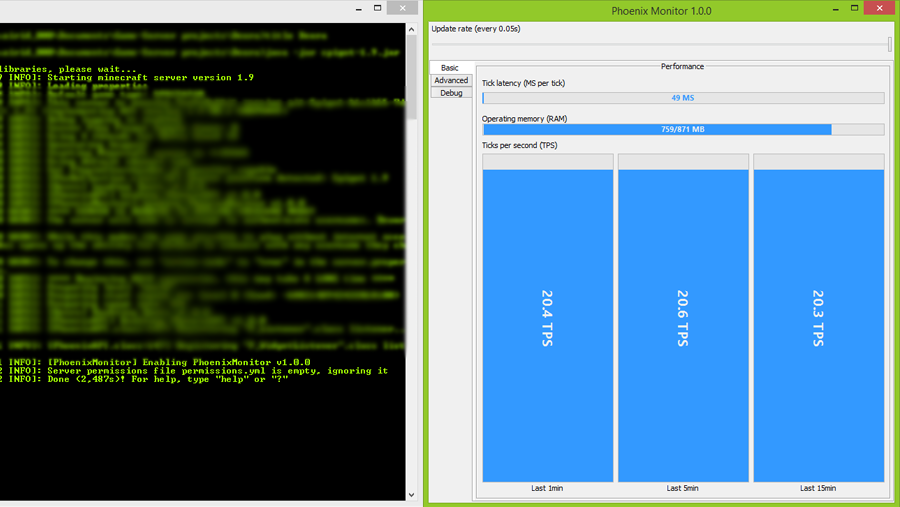The image size is (900, 507).
Task: Click the Tick latency 49 MS bar
Action: click(683, 98)
